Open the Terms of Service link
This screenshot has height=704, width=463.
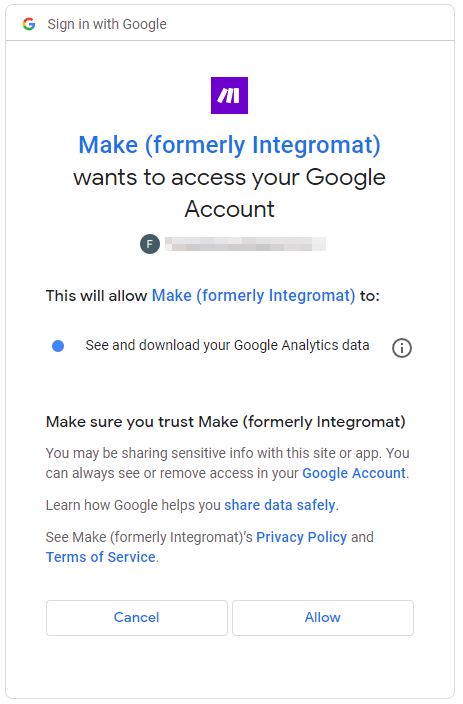101,557
